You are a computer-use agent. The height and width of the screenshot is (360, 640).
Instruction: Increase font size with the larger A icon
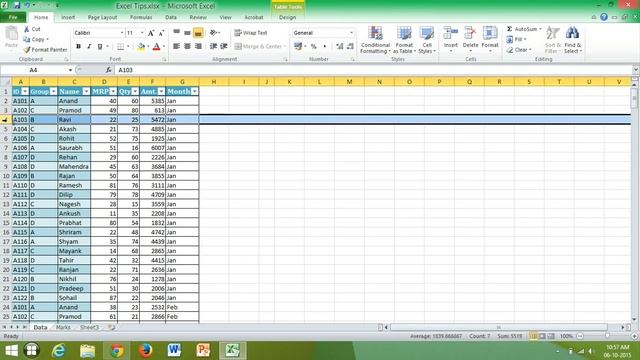click(x=151, y=33)
